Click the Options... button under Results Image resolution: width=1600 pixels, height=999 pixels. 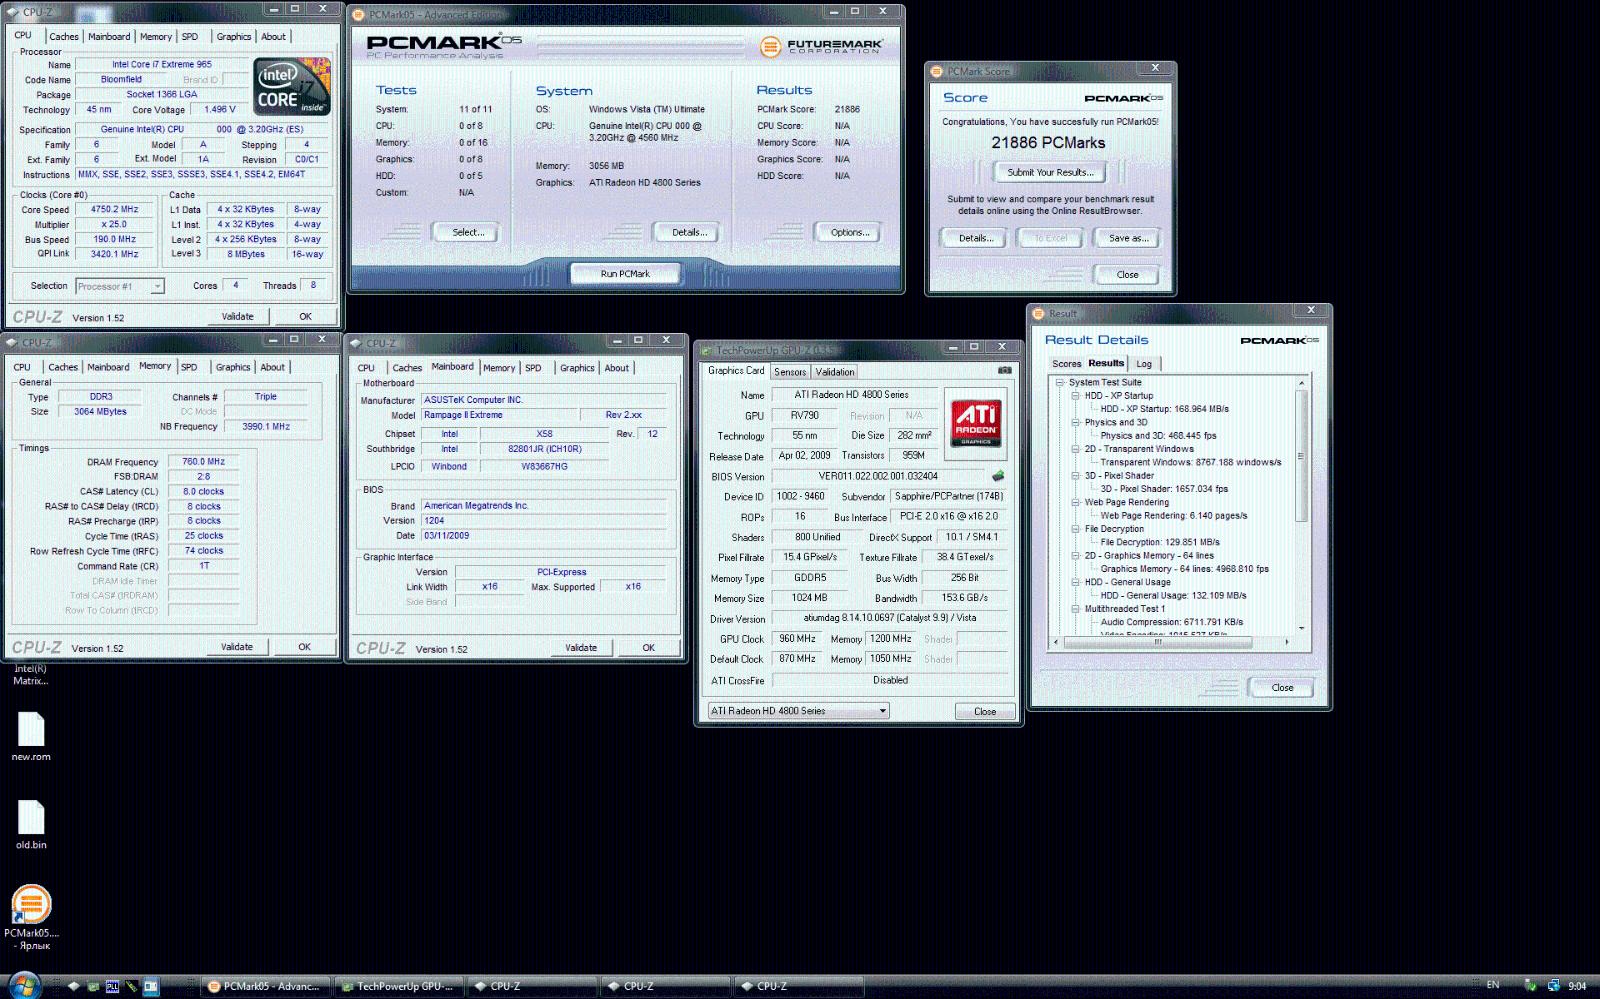pos(850,232)
